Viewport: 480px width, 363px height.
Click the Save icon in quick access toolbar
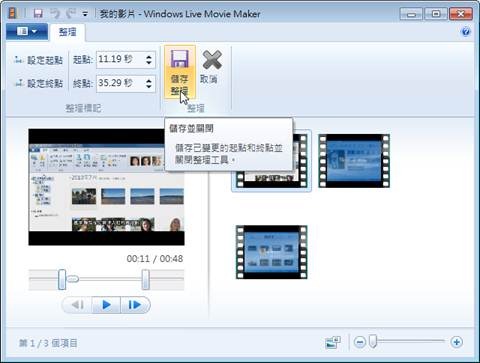[38, 14]
